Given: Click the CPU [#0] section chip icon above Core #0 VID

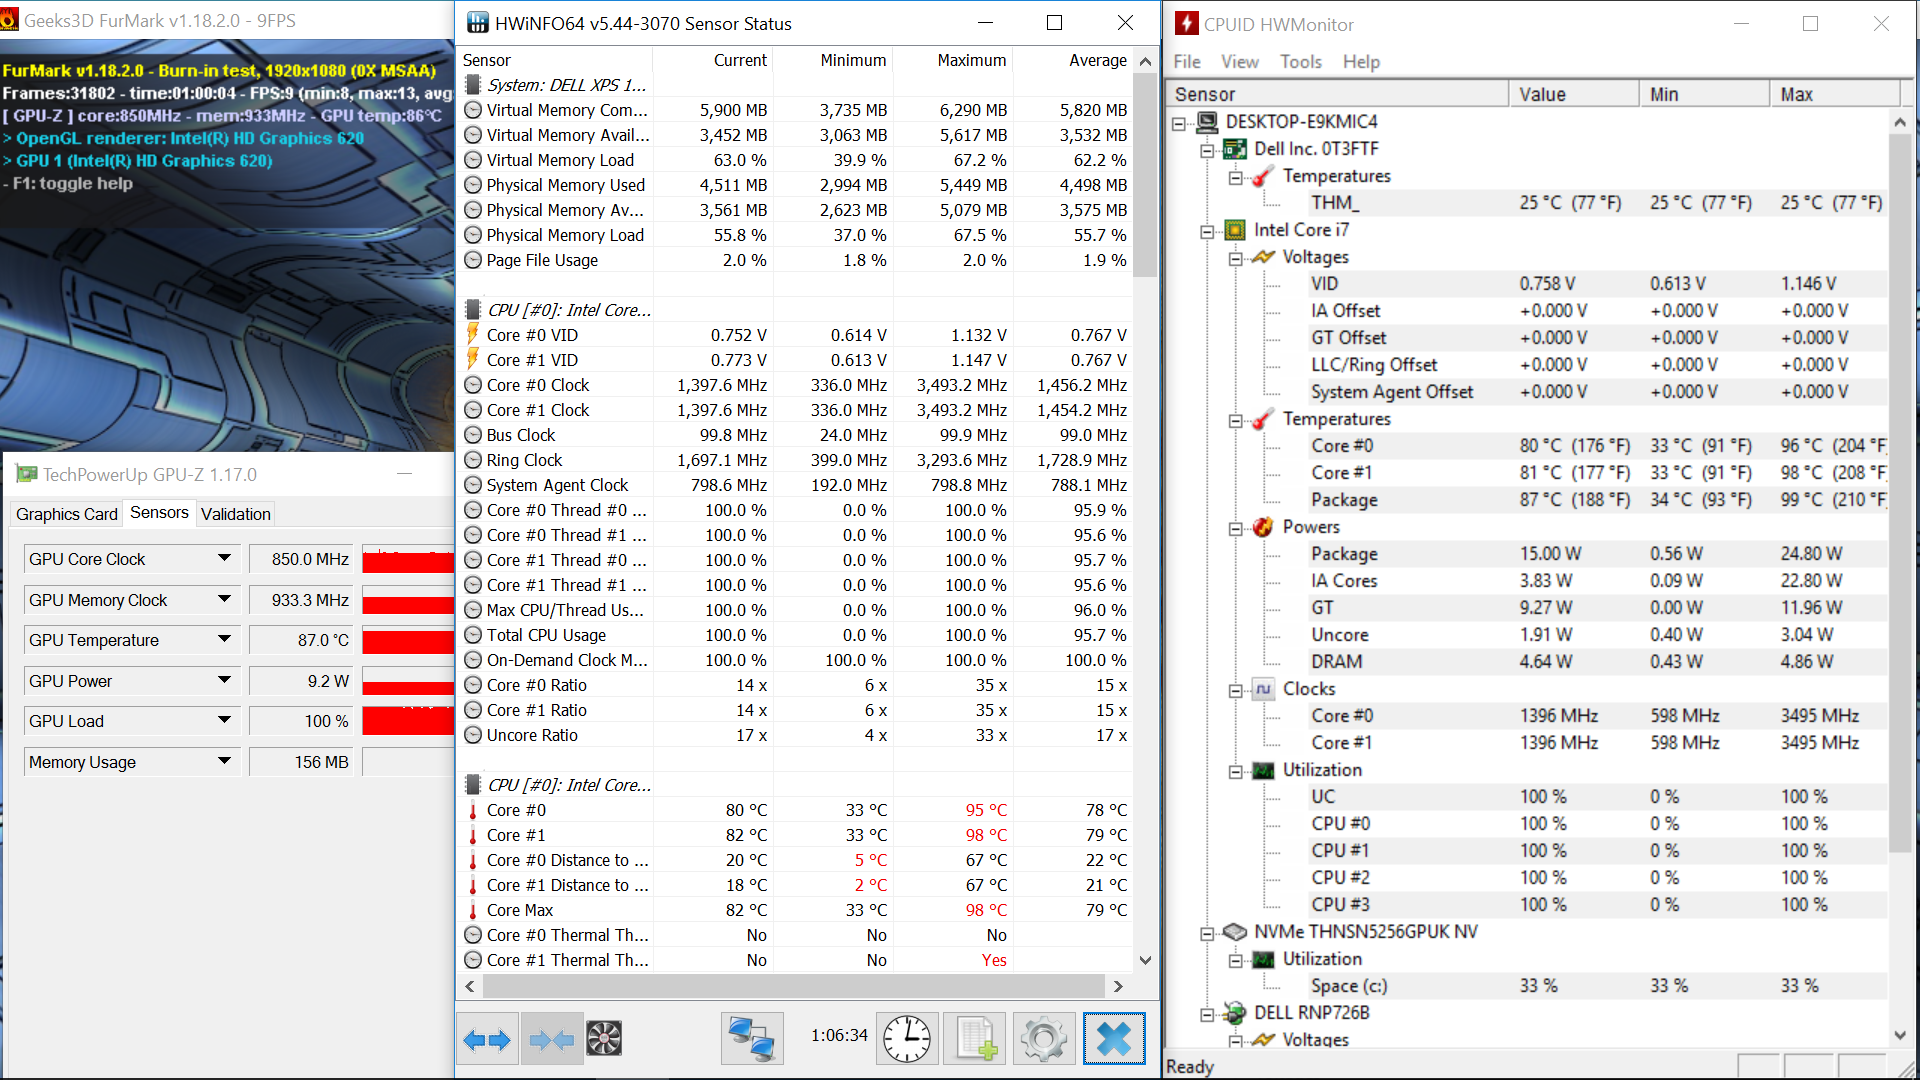Looking at the screenshot, I should click(473, 310).
